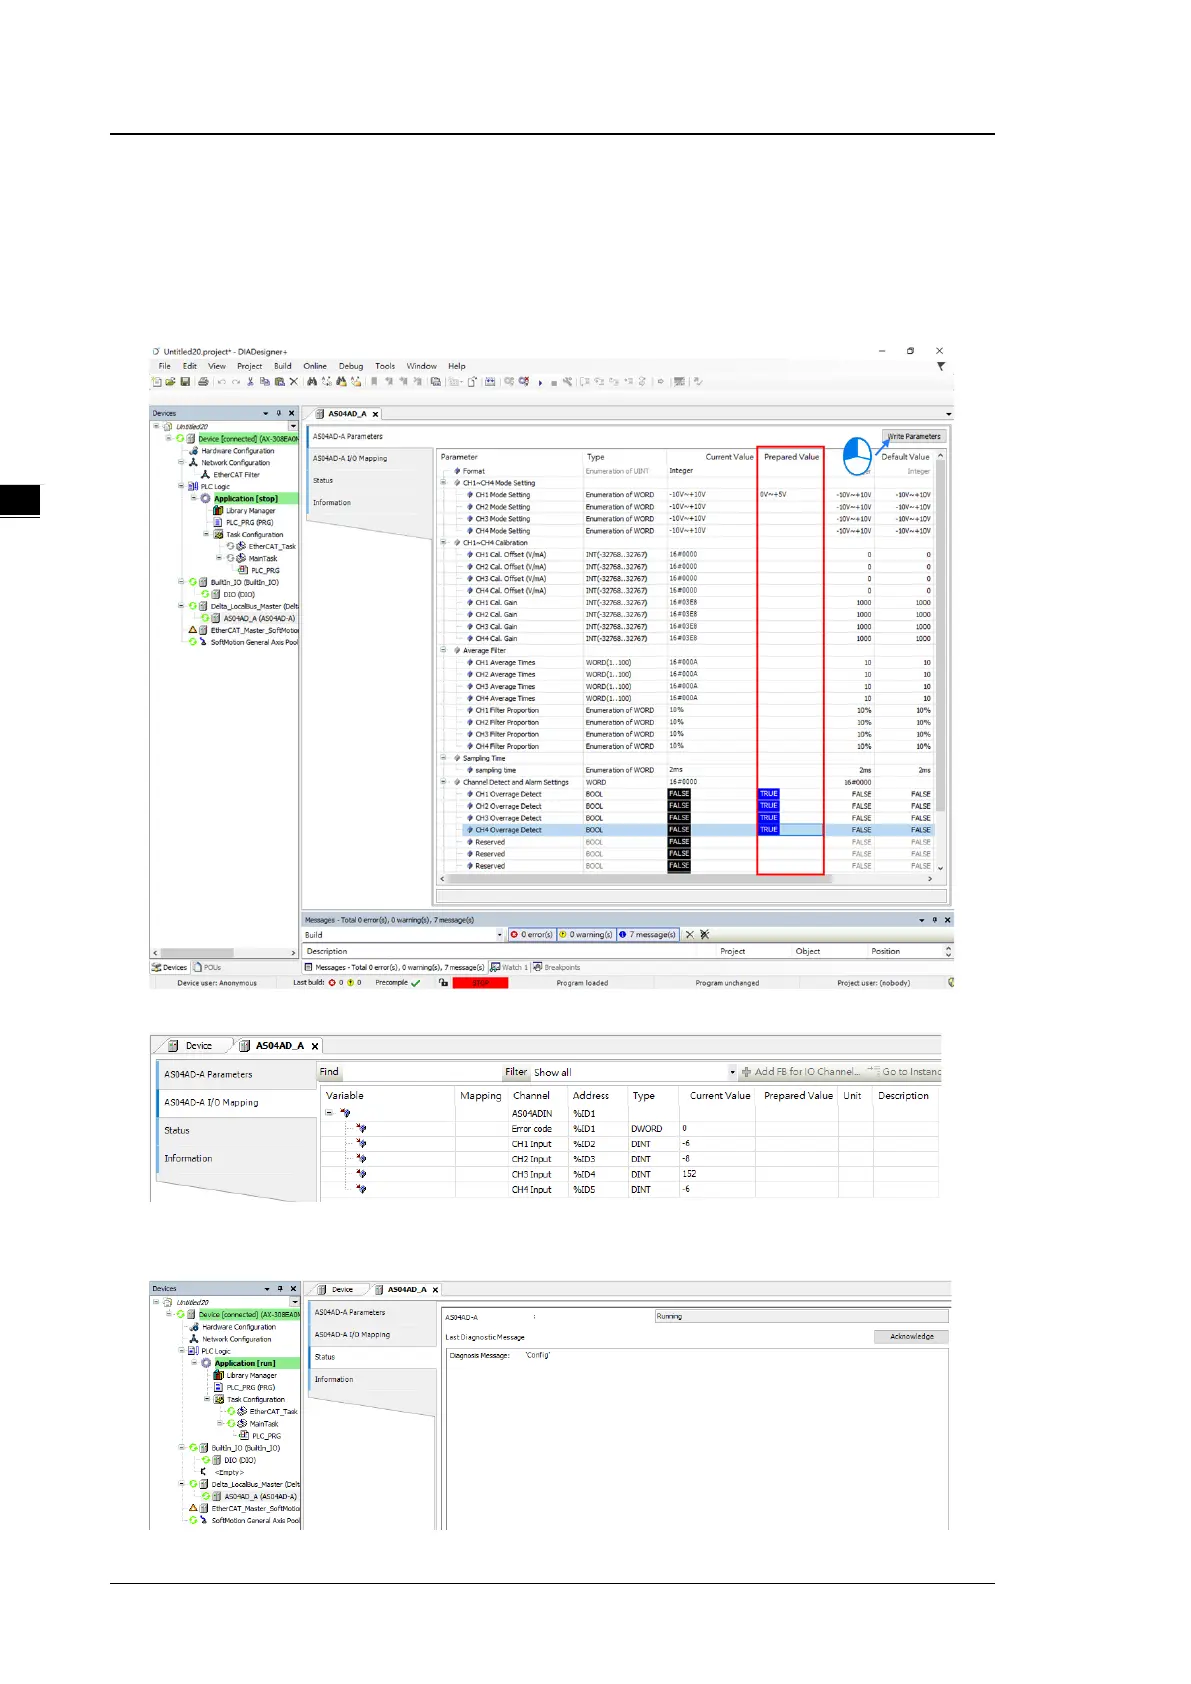Collapse the CH1~CH4 Calibration group

coord(443,543)
